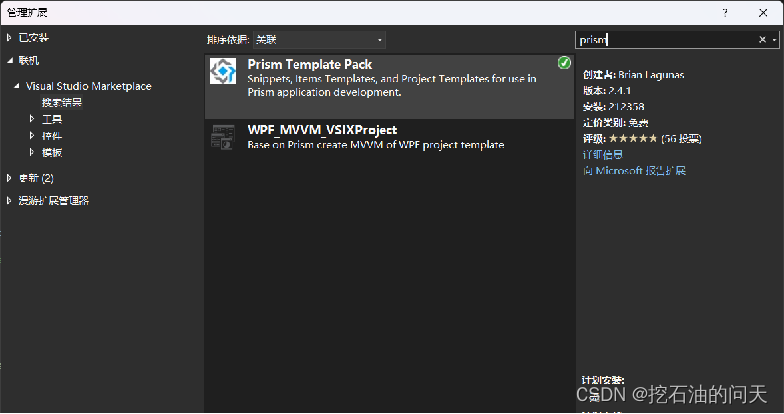Select the Visual Studio Marketplace tree item
Screen dimensions: 784x414
click(x=88, y=86)
